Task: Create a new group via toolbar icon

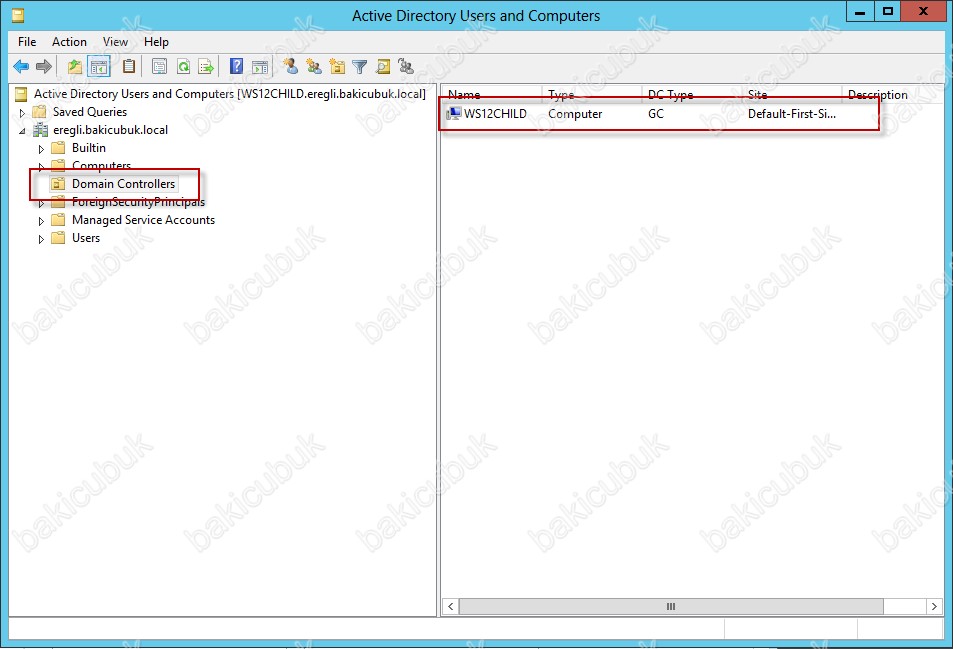Action: (314, 66)
